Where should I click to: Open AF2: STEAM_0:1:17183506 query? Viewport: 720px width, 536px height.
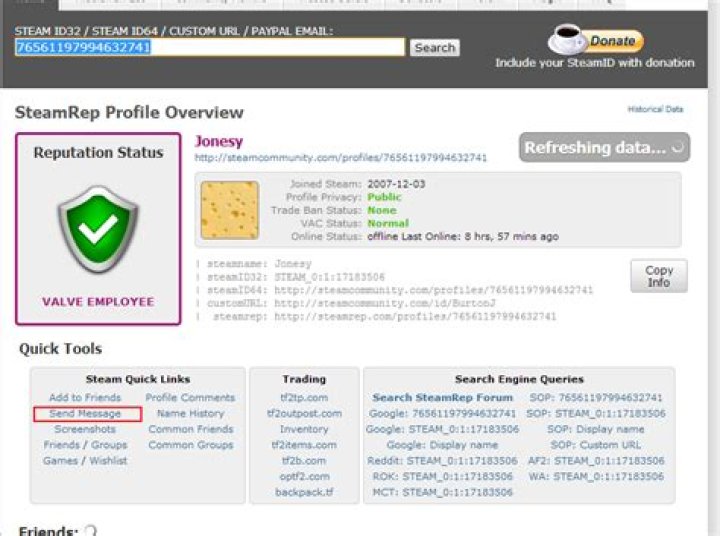[x=596, y=461]
